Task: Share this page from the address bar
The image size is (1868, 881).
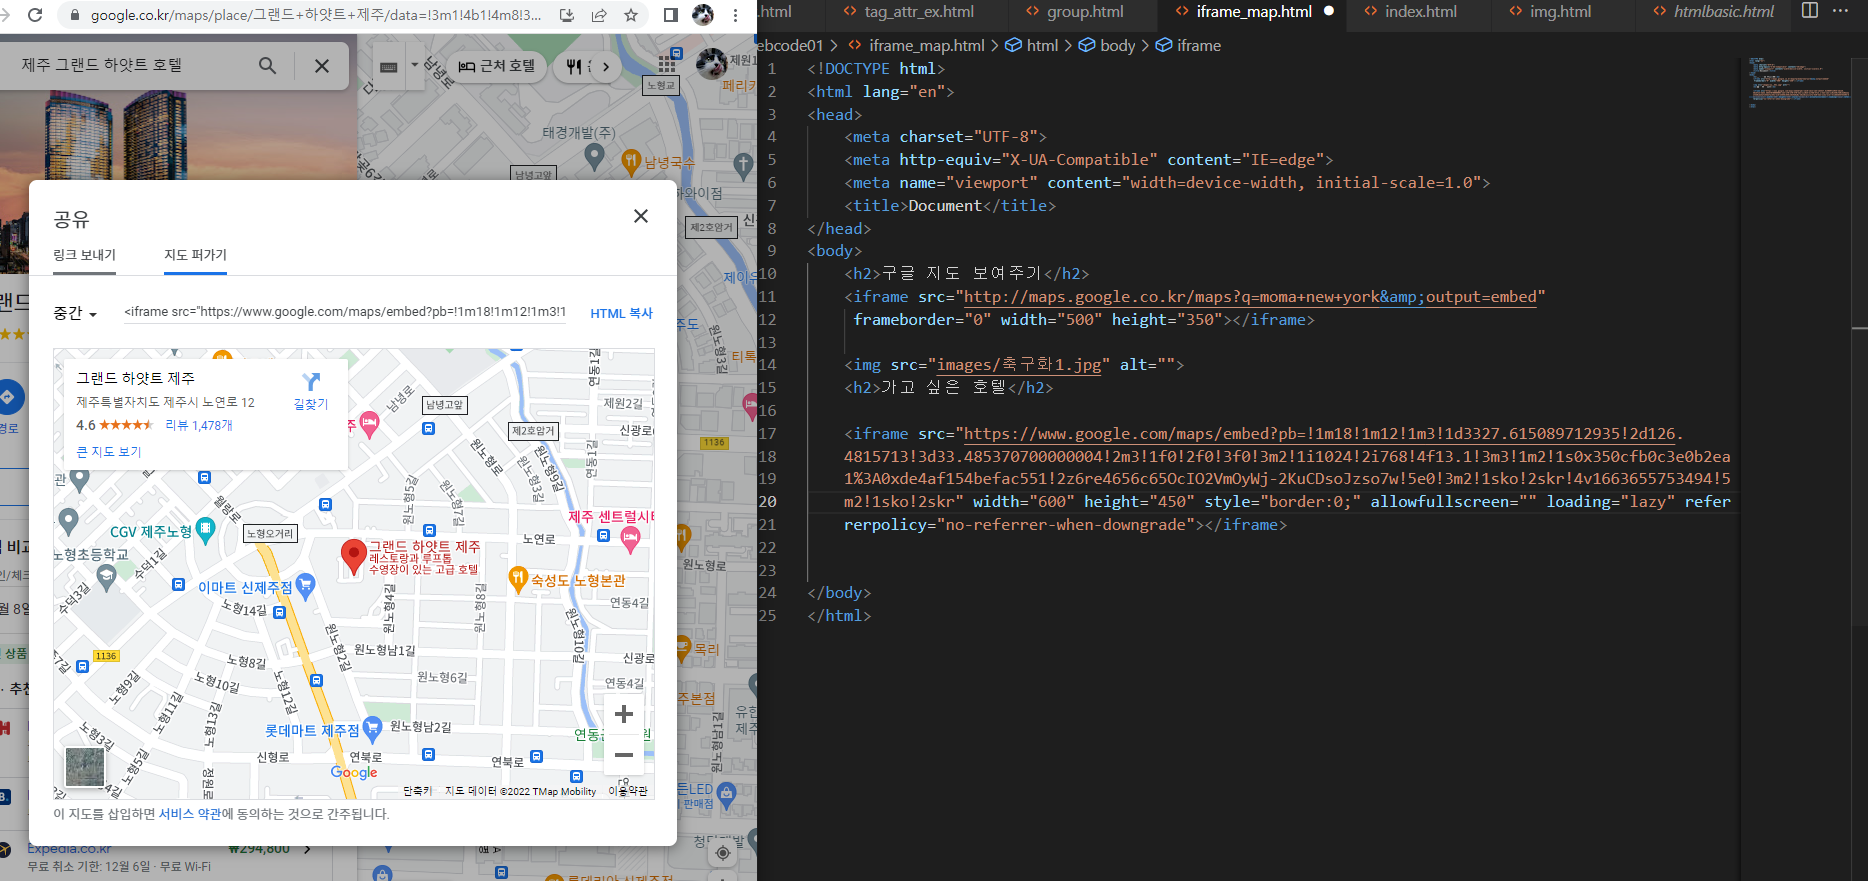Action: (x=599, y=15)
